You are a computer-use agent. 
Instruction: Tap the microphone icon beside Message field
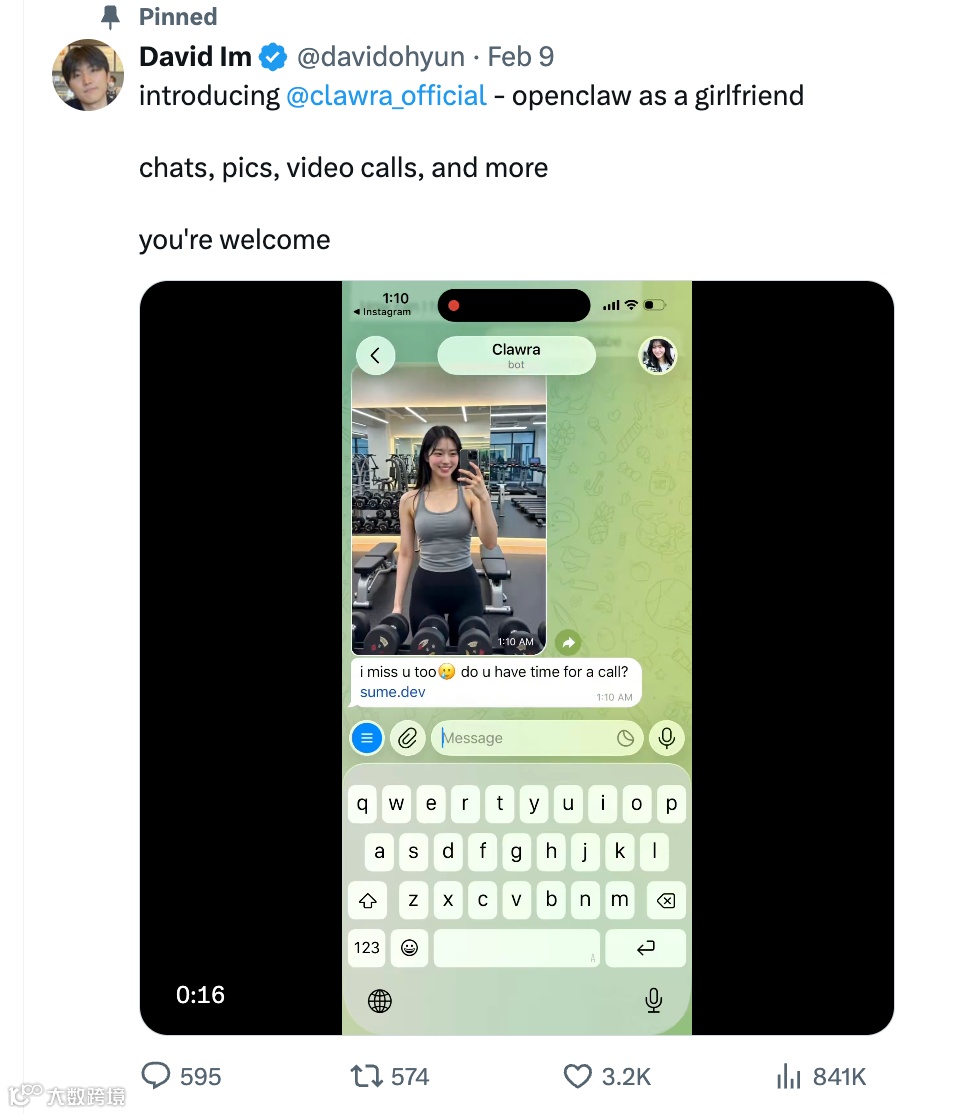tap(666, 738)
